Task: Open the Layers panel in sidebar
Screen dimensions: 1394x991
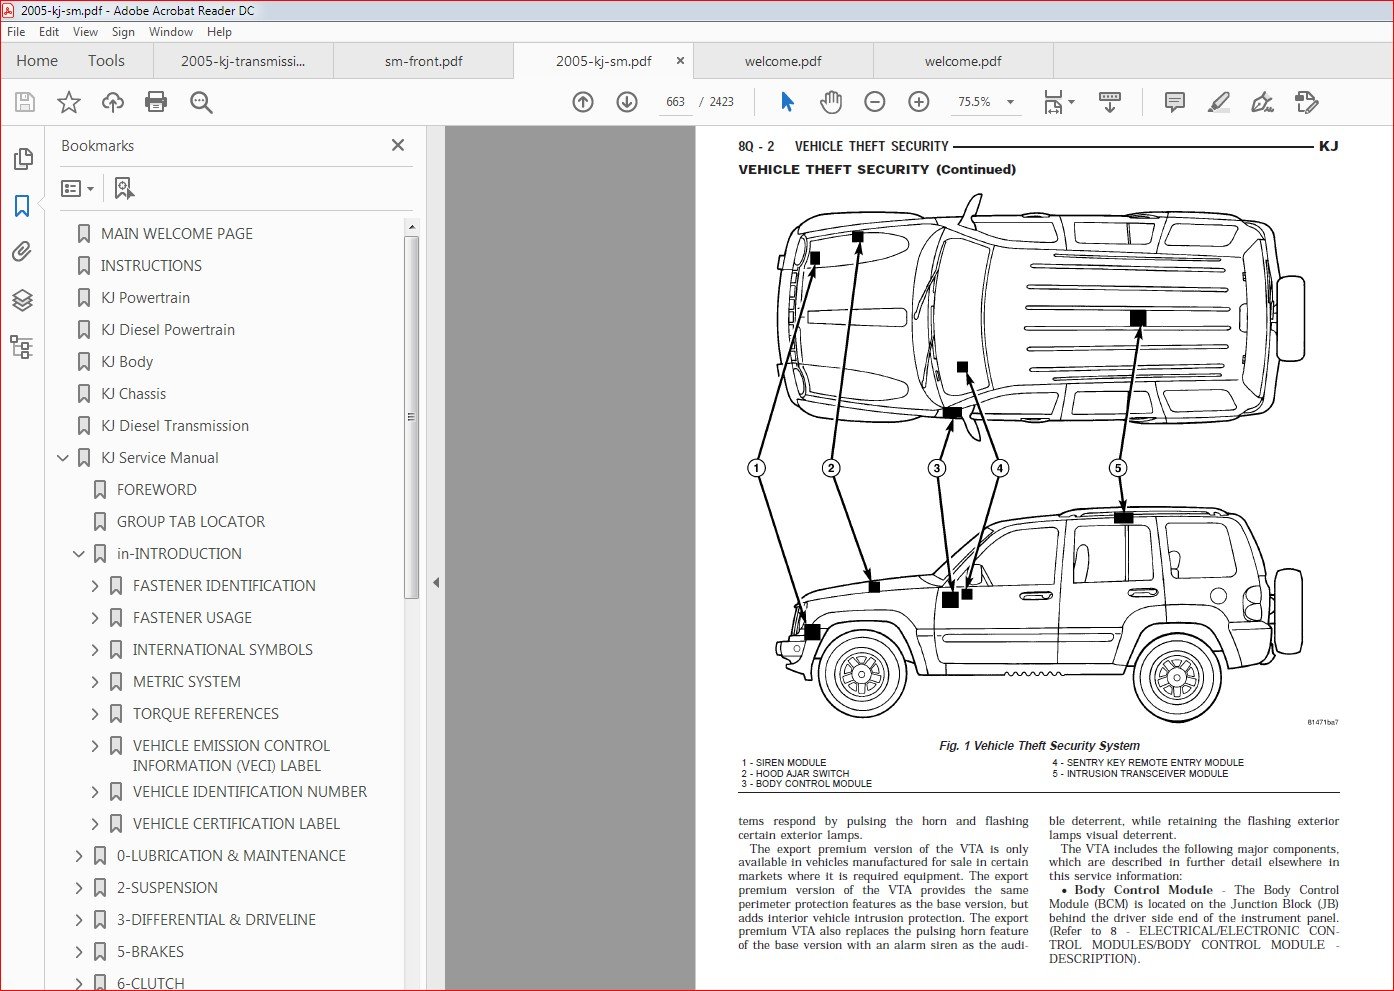Action: 22,299
